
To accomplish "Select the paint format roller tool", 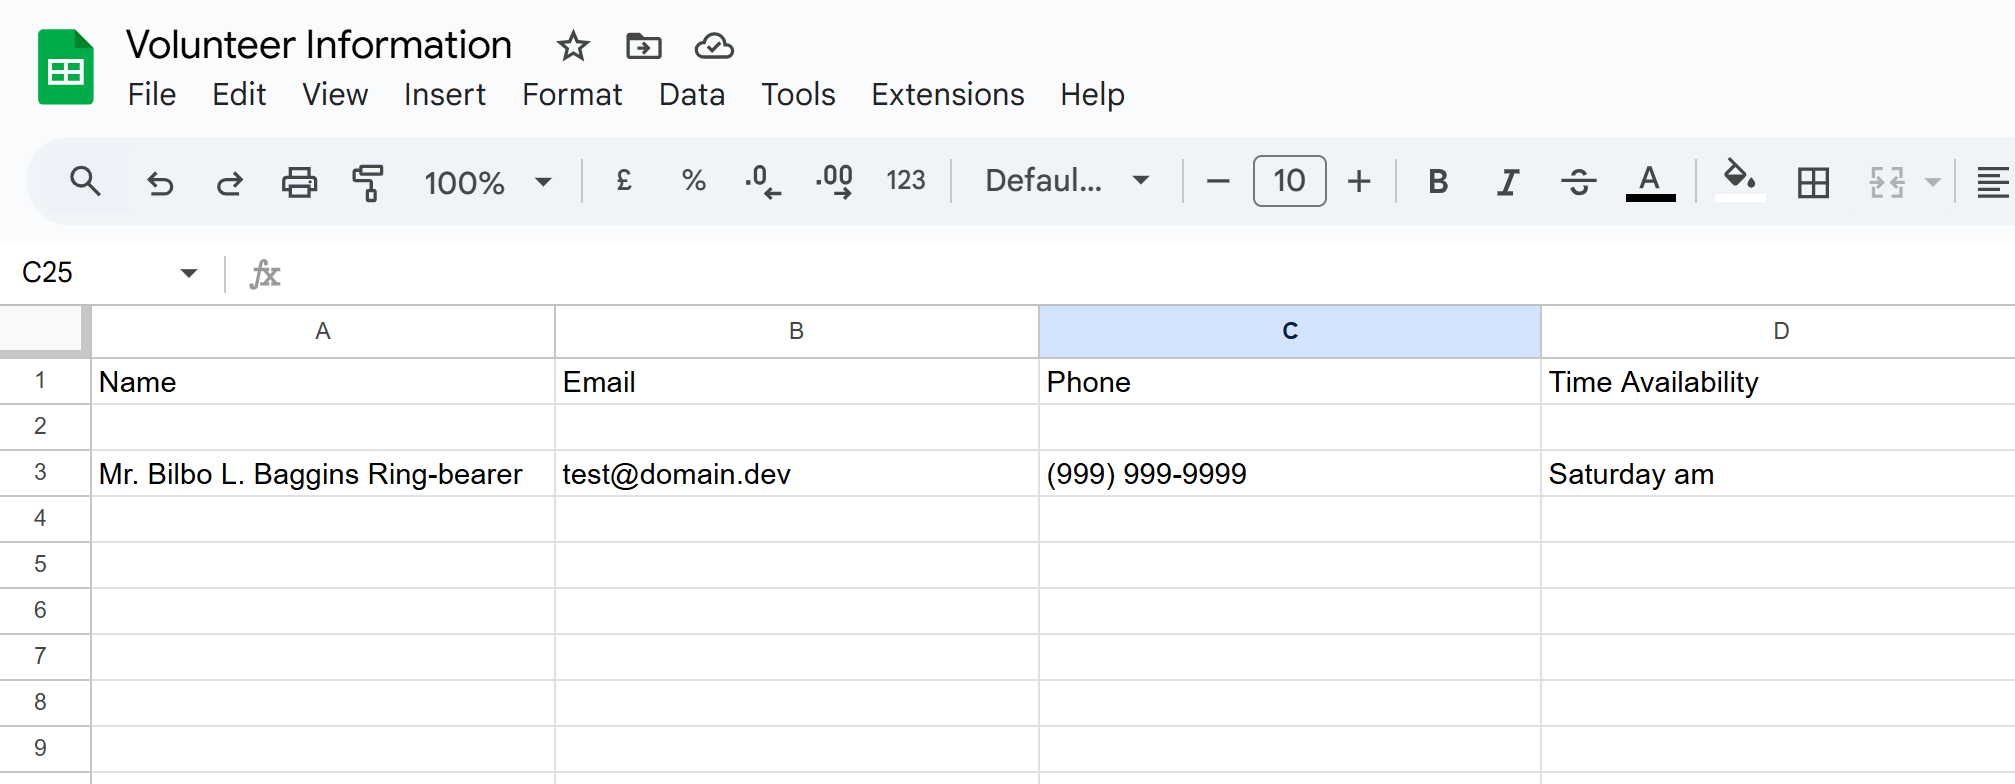I will coord(367,182).
